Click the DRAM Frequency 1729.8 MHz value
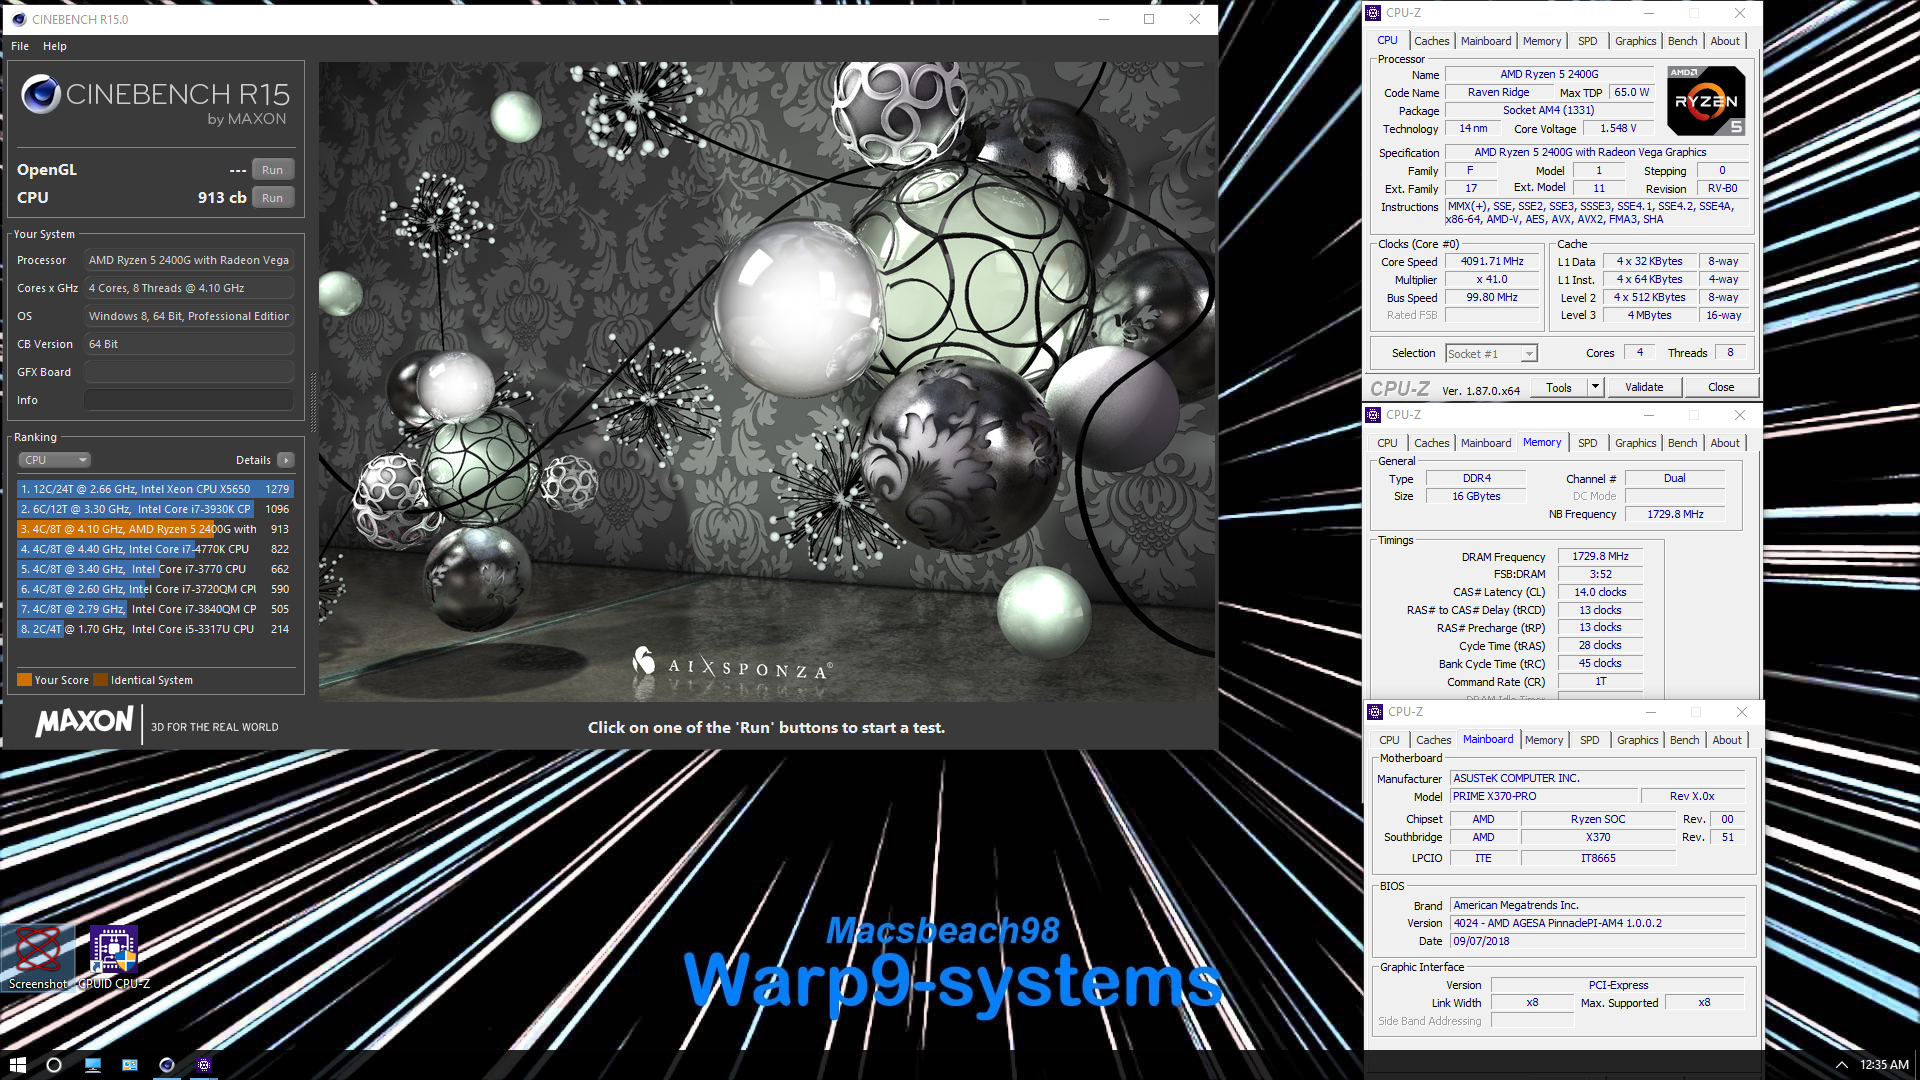 coord(1600,557)
